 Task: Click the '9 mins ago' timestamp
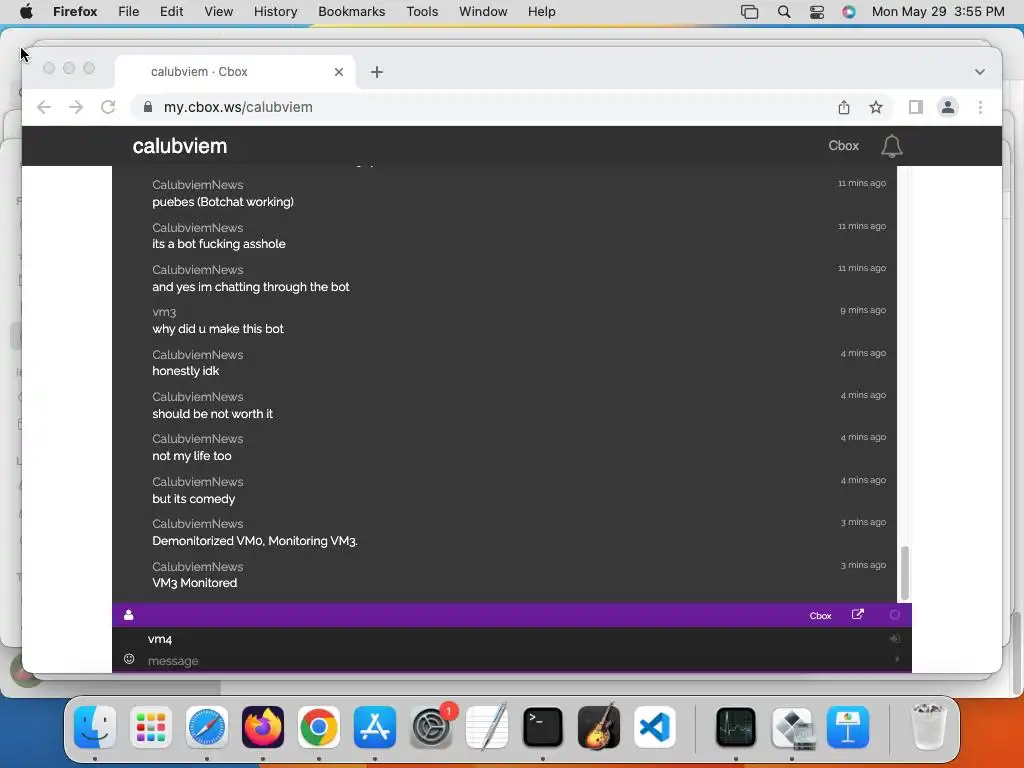point(863,310)
